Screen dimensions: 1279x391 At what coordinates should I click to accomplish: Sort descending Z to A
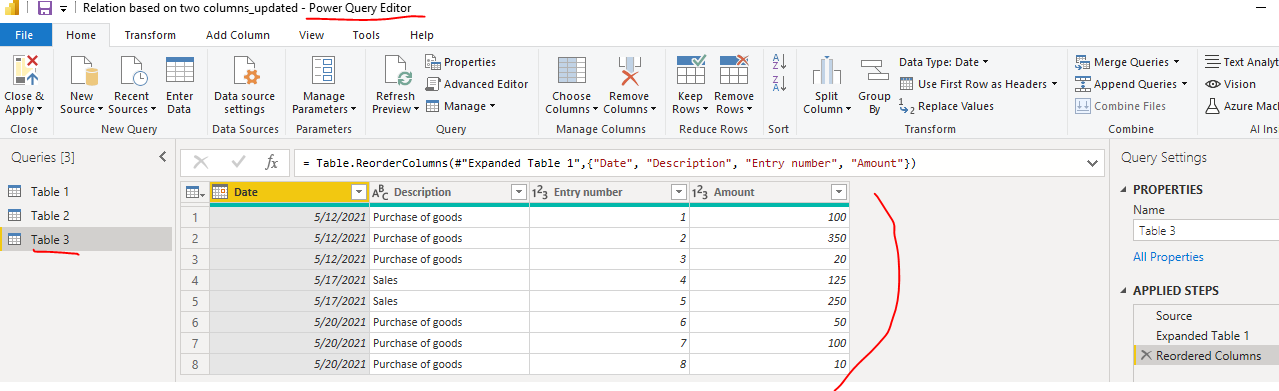[779, 84]
